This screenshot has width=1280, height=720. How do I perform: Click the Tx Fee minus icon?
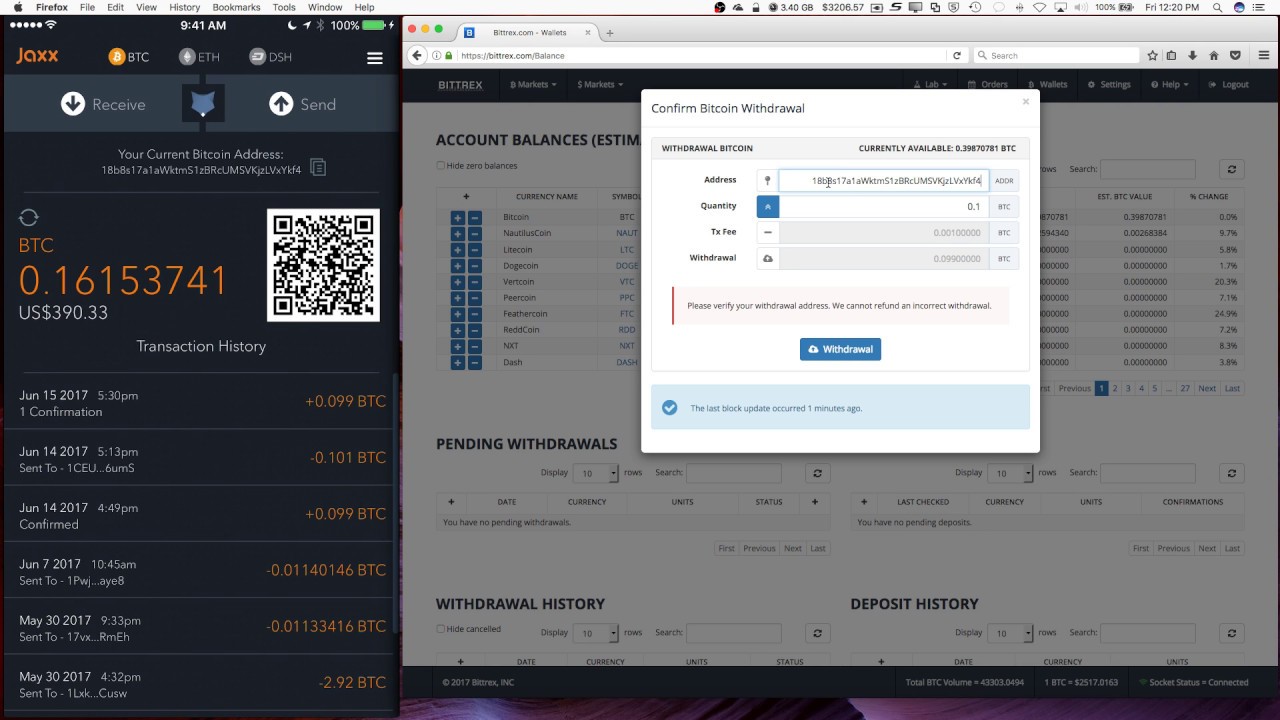tap(768, 232)
